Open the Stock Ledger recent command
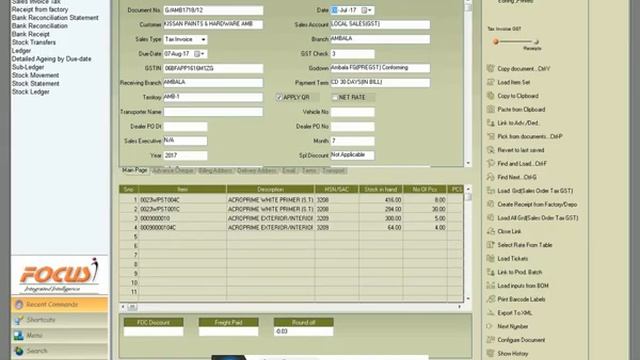The image size is (640, 360). 31,92
